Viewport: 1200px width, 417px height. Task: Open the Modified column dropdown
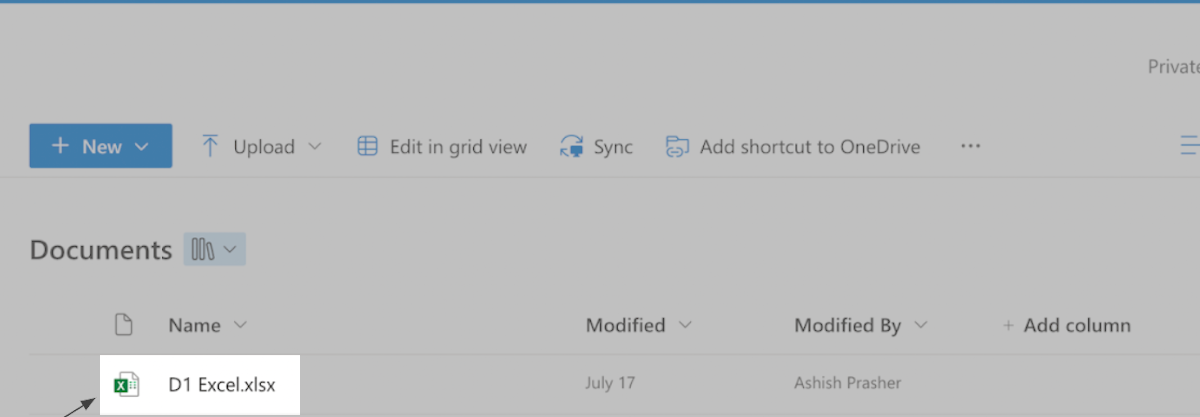[x=685, y=325]
